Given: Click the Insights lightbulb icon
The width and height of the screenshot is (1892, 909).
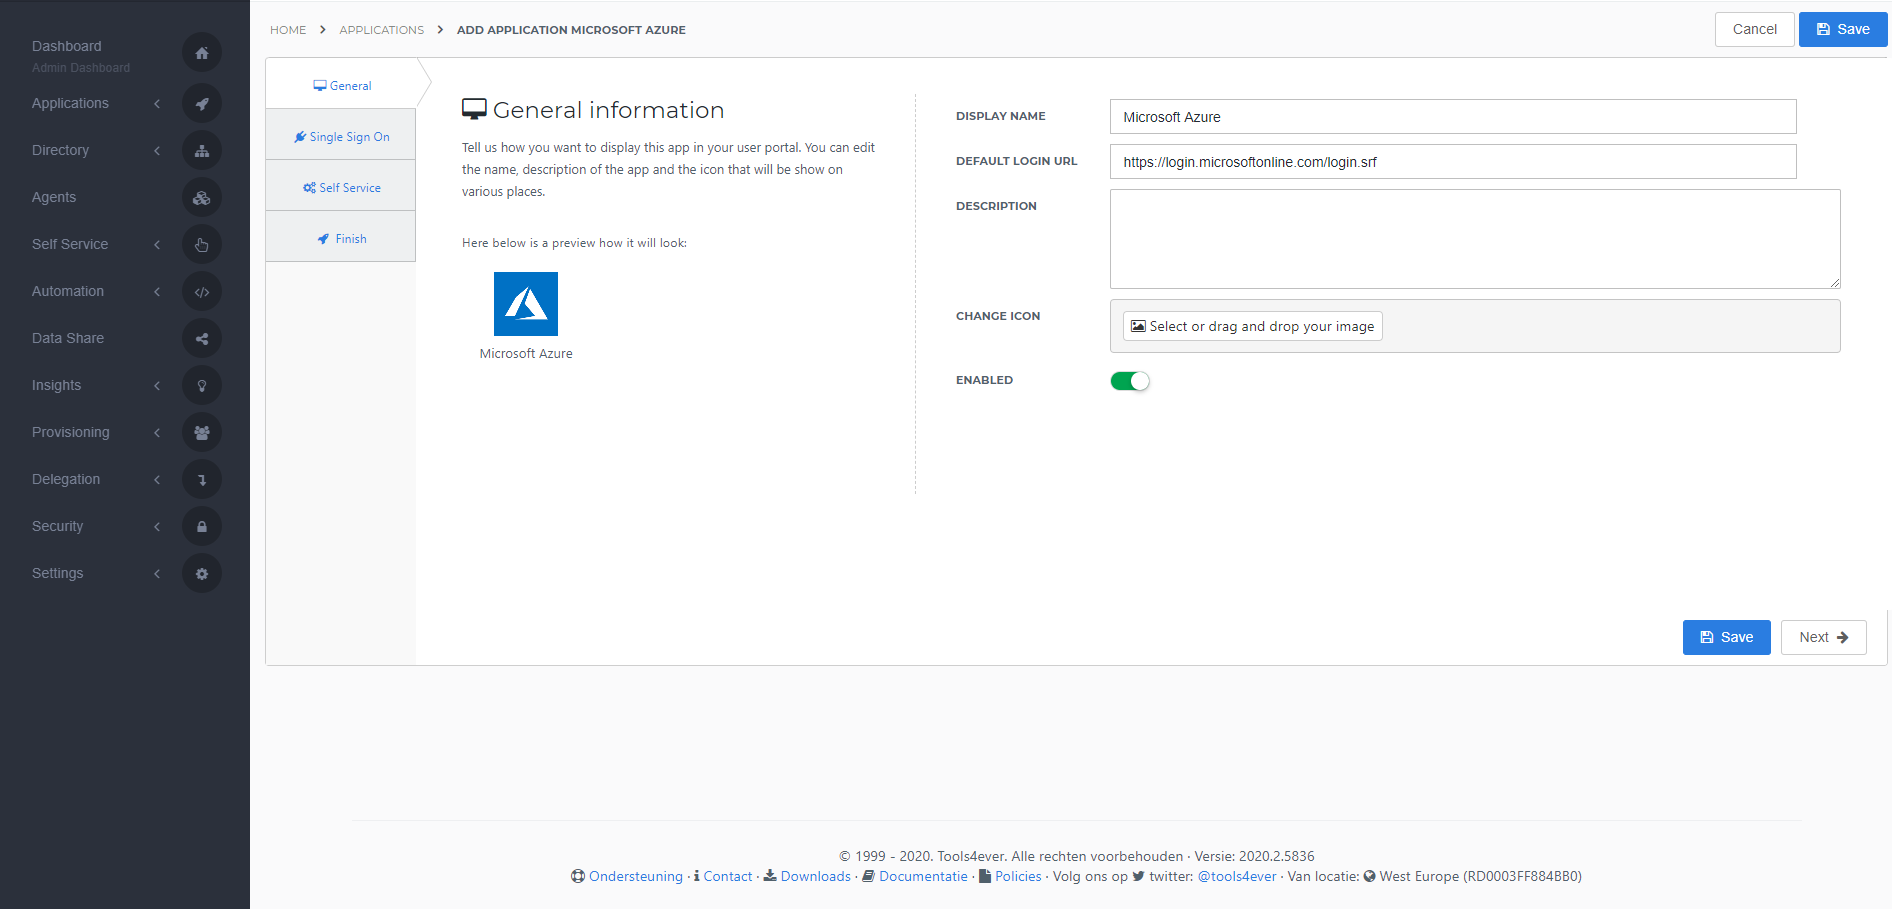Looking at the screenshot, I should (x=202, y=385).
